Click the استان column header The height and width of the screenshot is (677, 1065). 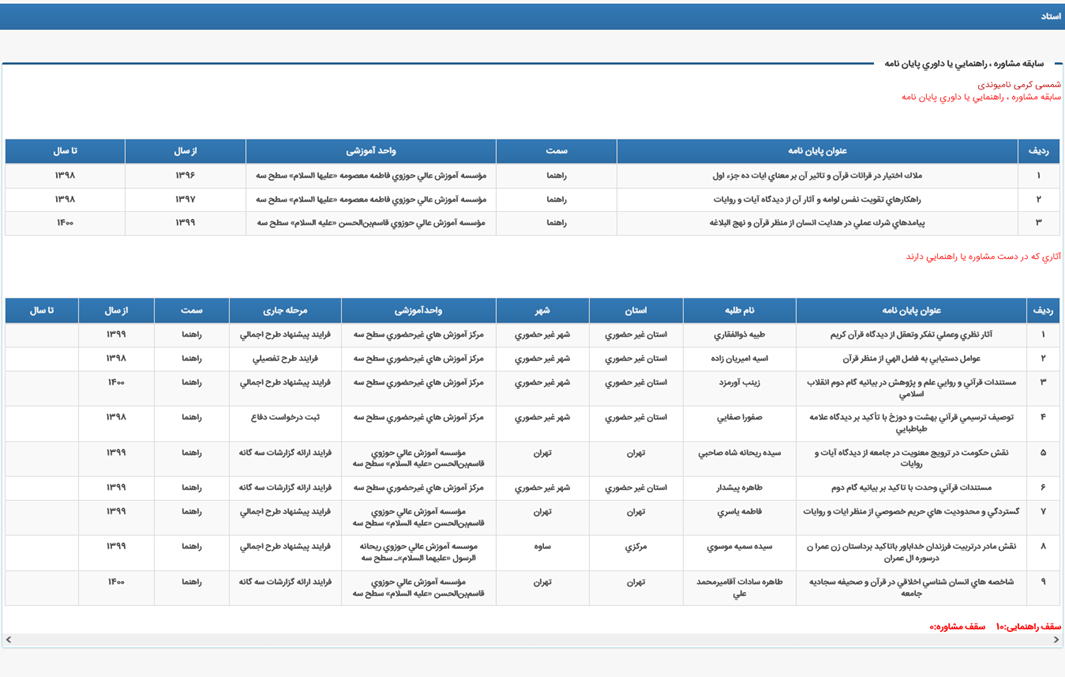[636, 311]
